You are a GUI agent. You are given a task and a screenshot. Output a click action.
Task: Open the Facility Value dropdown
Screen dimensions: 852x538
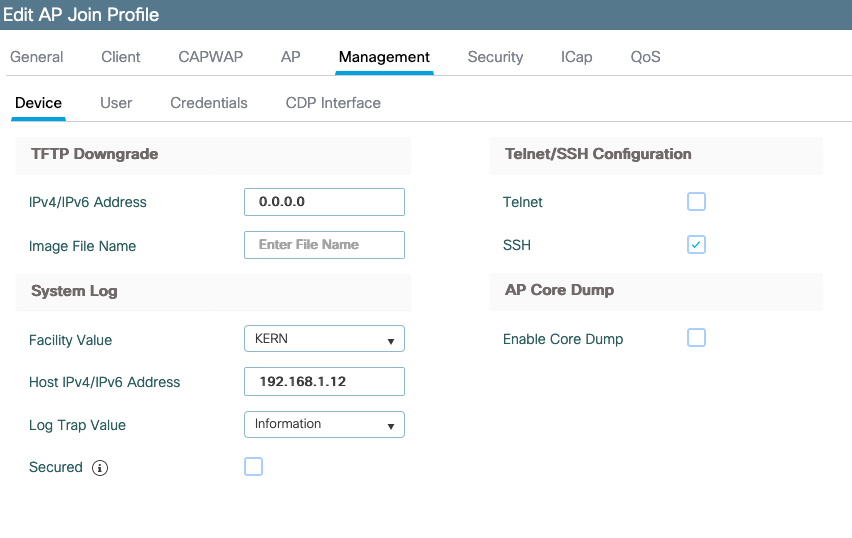pyautogui.click(x=324, y=339)
